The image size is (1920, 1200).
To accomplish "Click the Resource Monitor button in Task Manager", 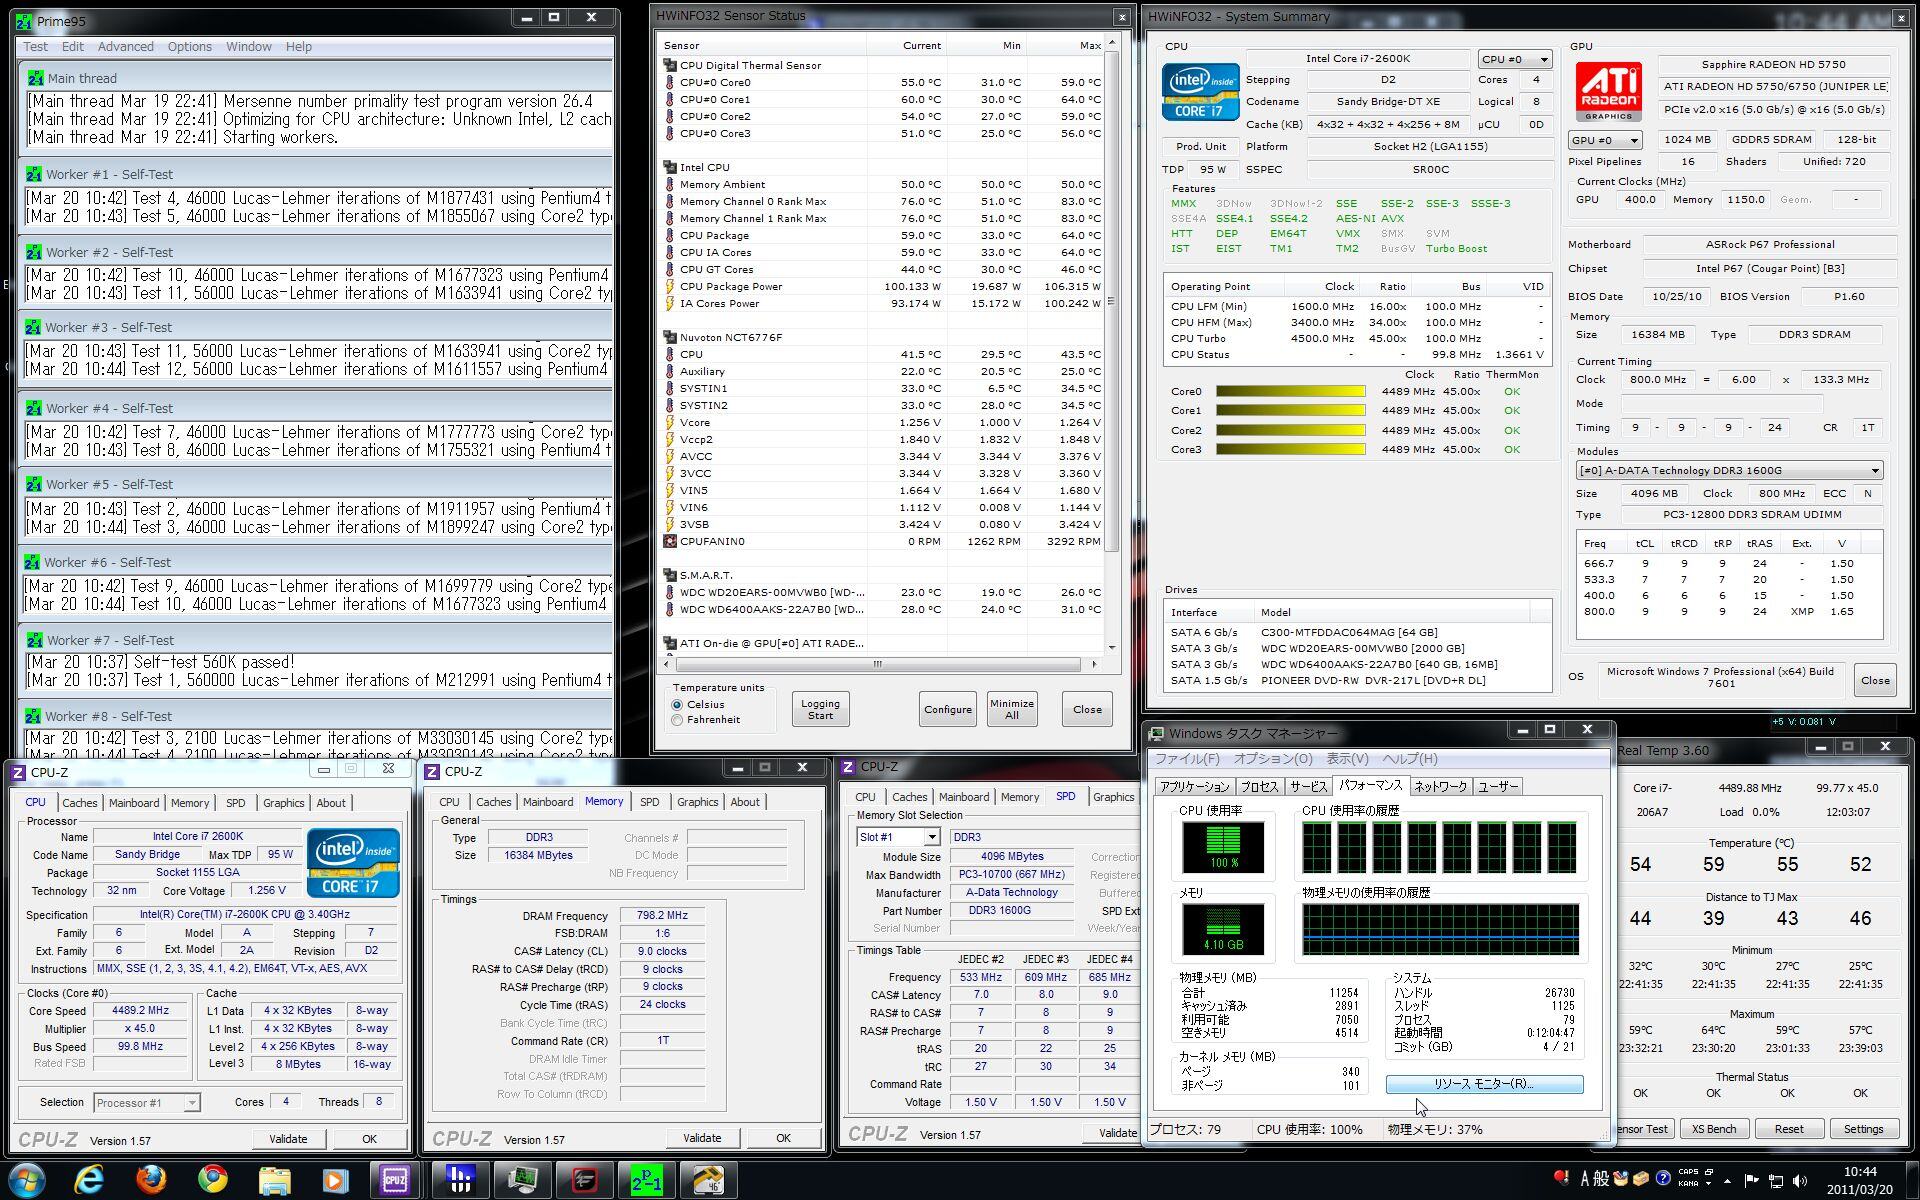I will point(1484,1084).
